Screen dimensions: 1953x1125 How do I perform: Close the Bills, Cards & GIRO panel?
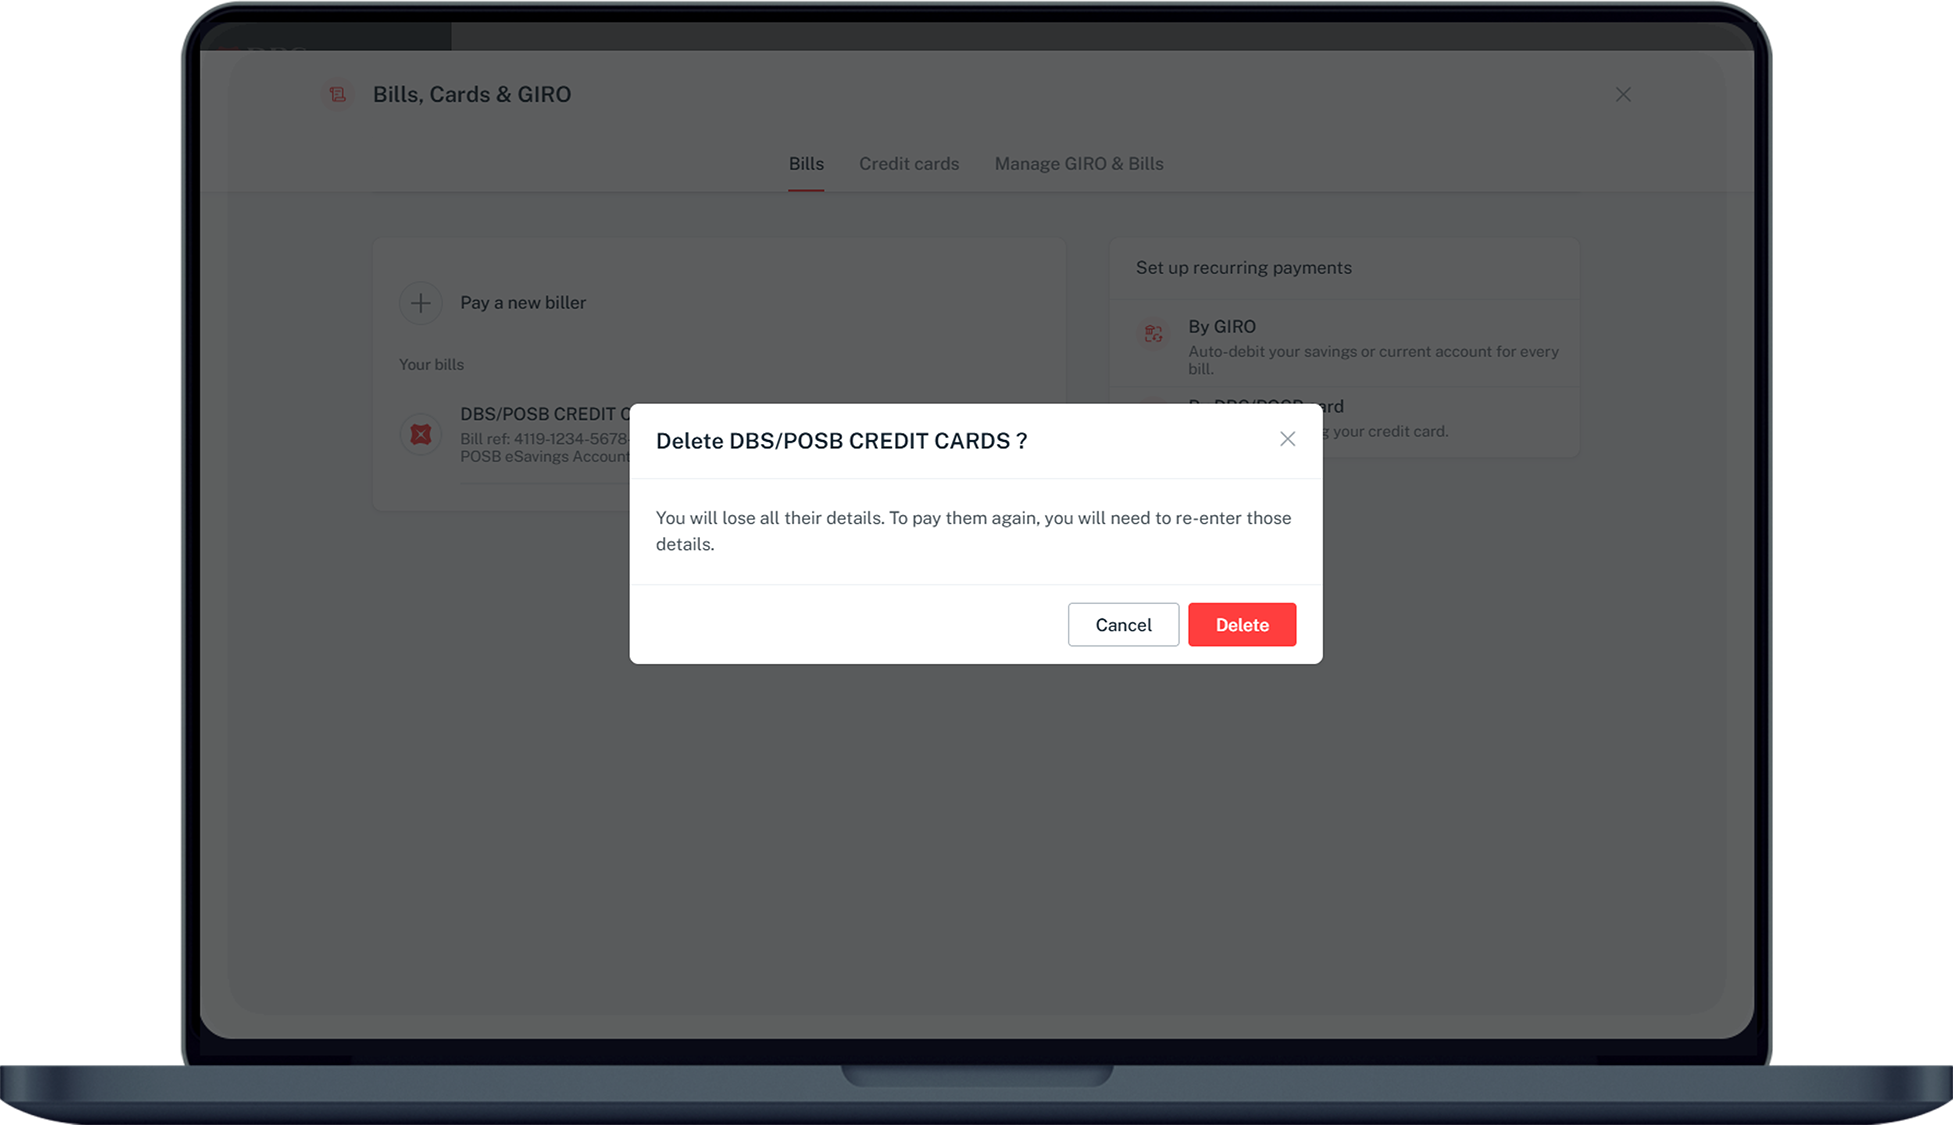[x=1623, y=94]
